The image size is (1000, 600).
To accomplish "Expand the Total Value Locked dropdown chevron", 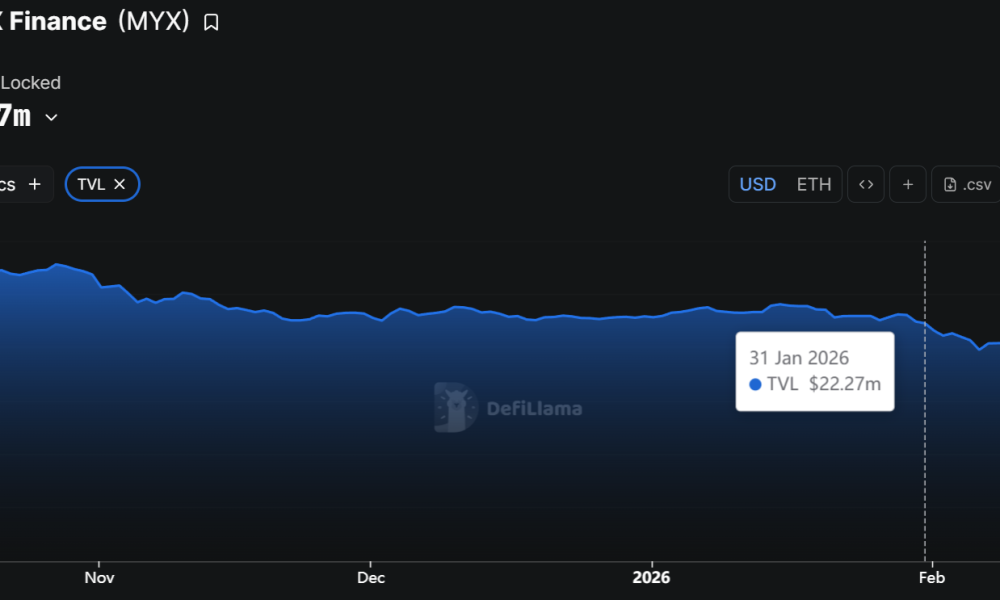I will coord(52,117).
